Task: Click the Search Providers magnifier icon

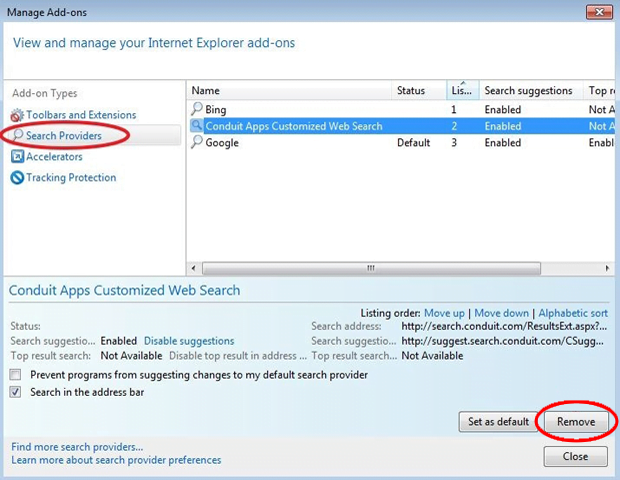Action: click(x=18, y=135)
